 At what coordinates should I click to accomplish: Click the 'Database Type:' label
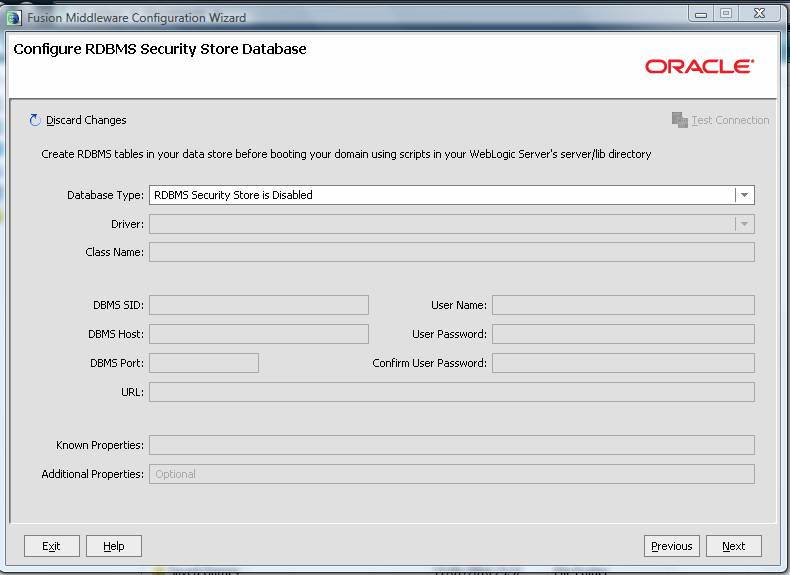pos(105,195)
